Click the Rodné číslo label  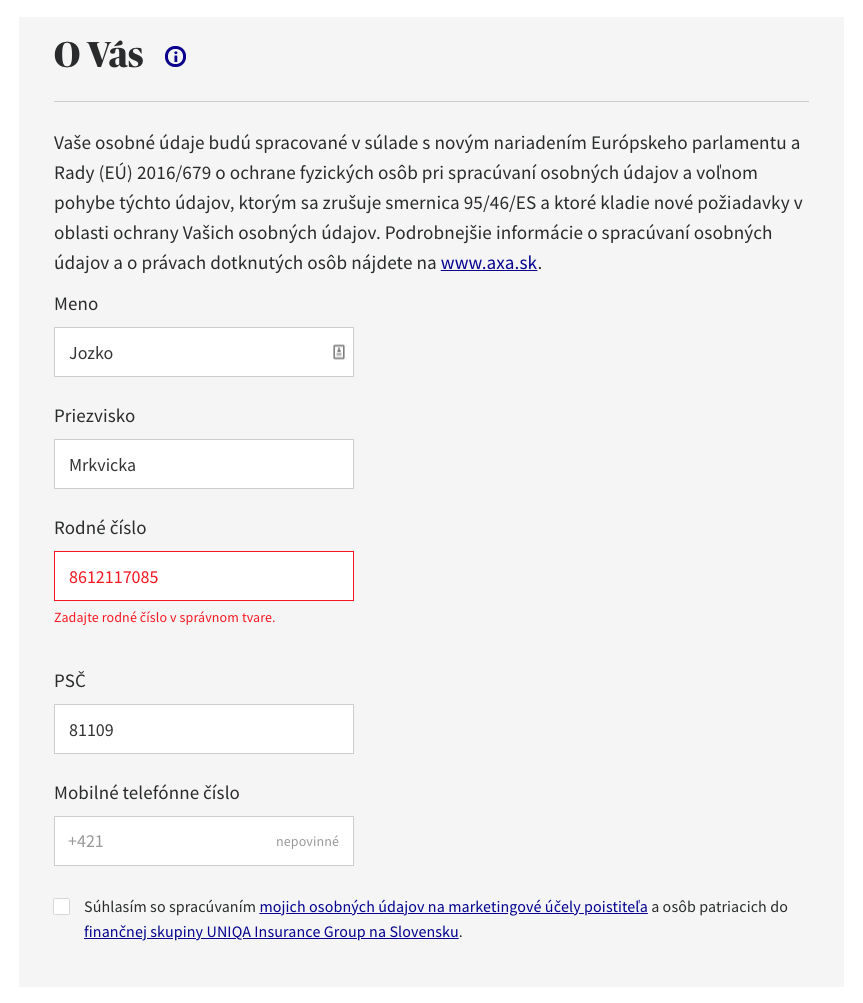(x=100, y=528)
